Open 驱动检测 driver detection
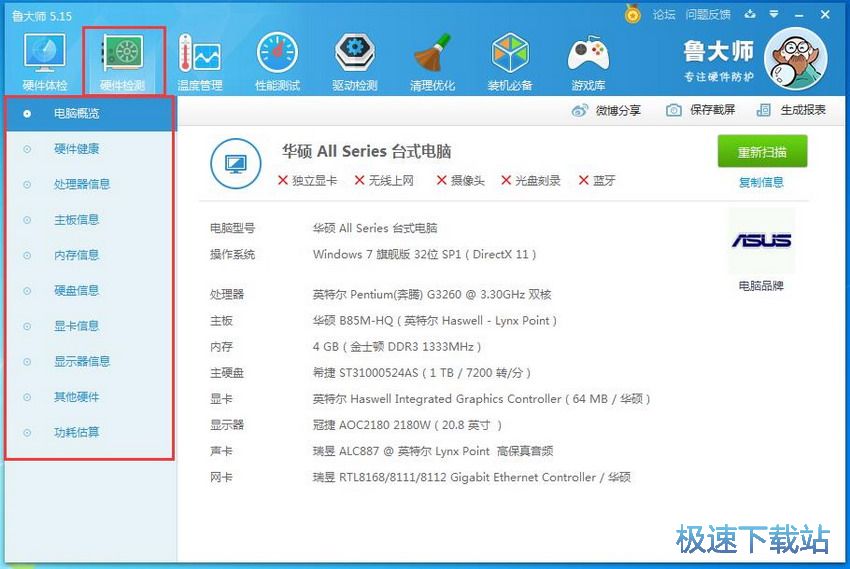The height and width of the screenshot is (569, 850). (355, 61)
